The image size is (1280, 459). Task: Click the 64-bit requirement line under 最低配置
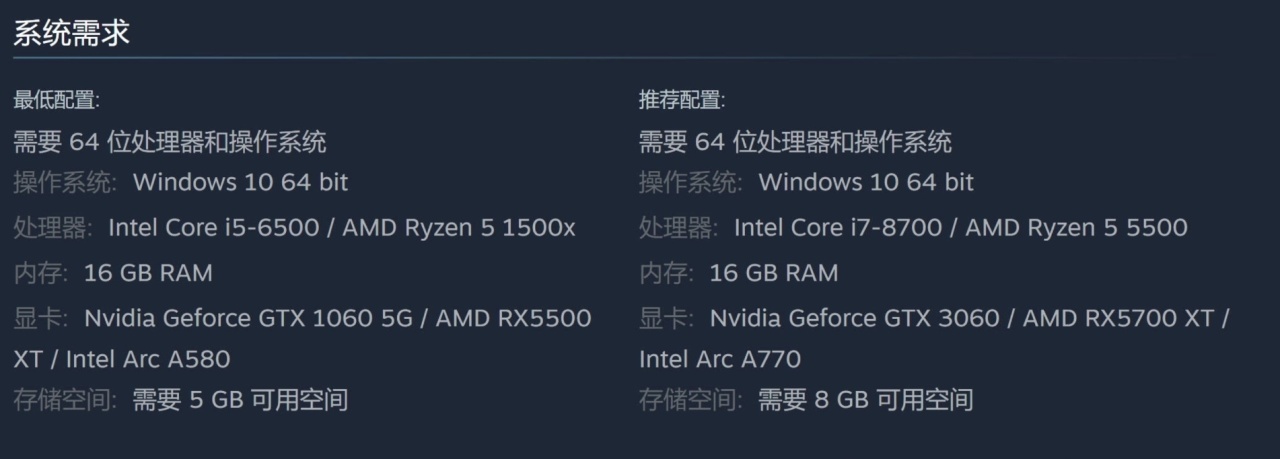click(169, 142)
